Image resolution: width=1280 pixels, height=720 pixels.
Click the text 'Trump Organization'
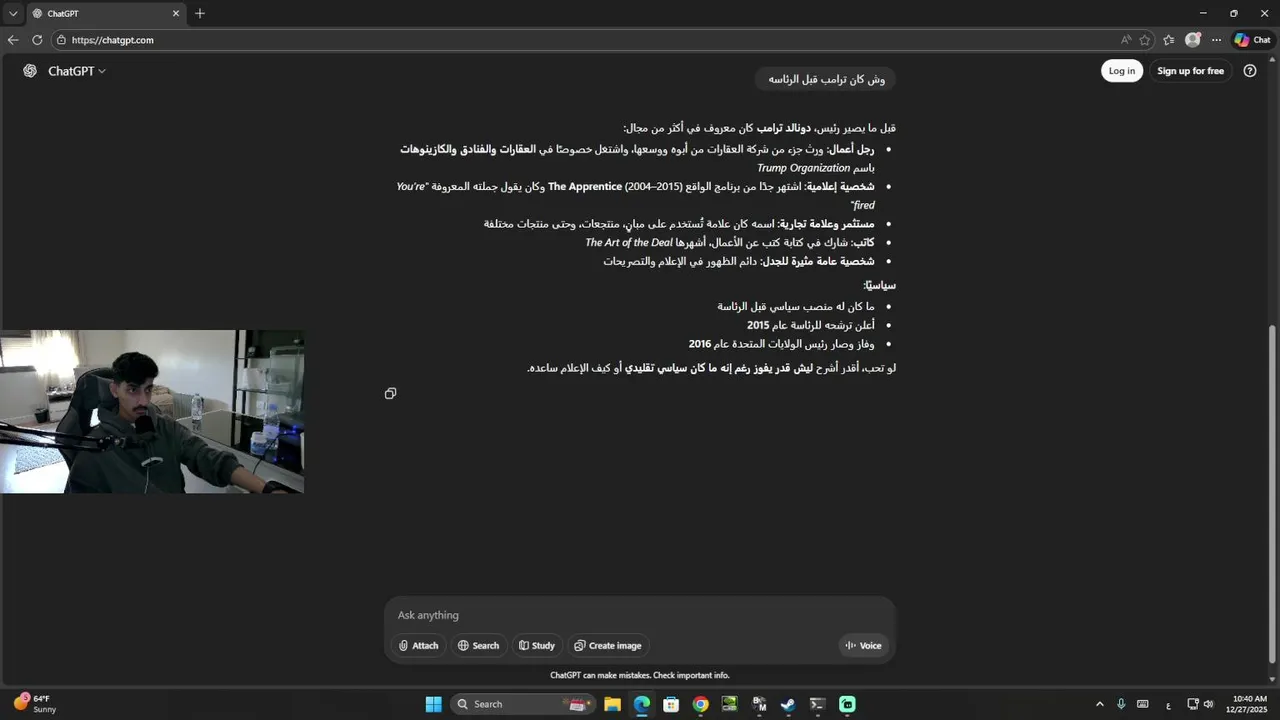click(803, 168)
